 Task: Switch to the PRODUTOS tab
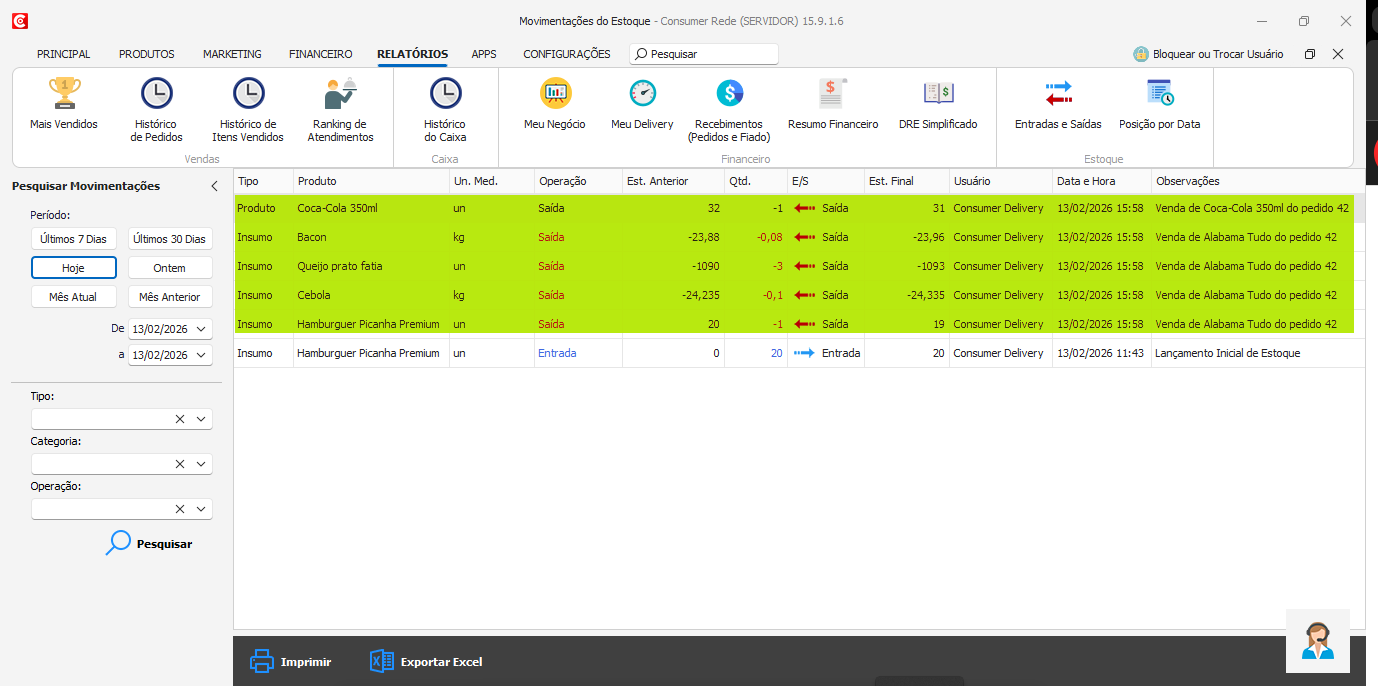146,54
